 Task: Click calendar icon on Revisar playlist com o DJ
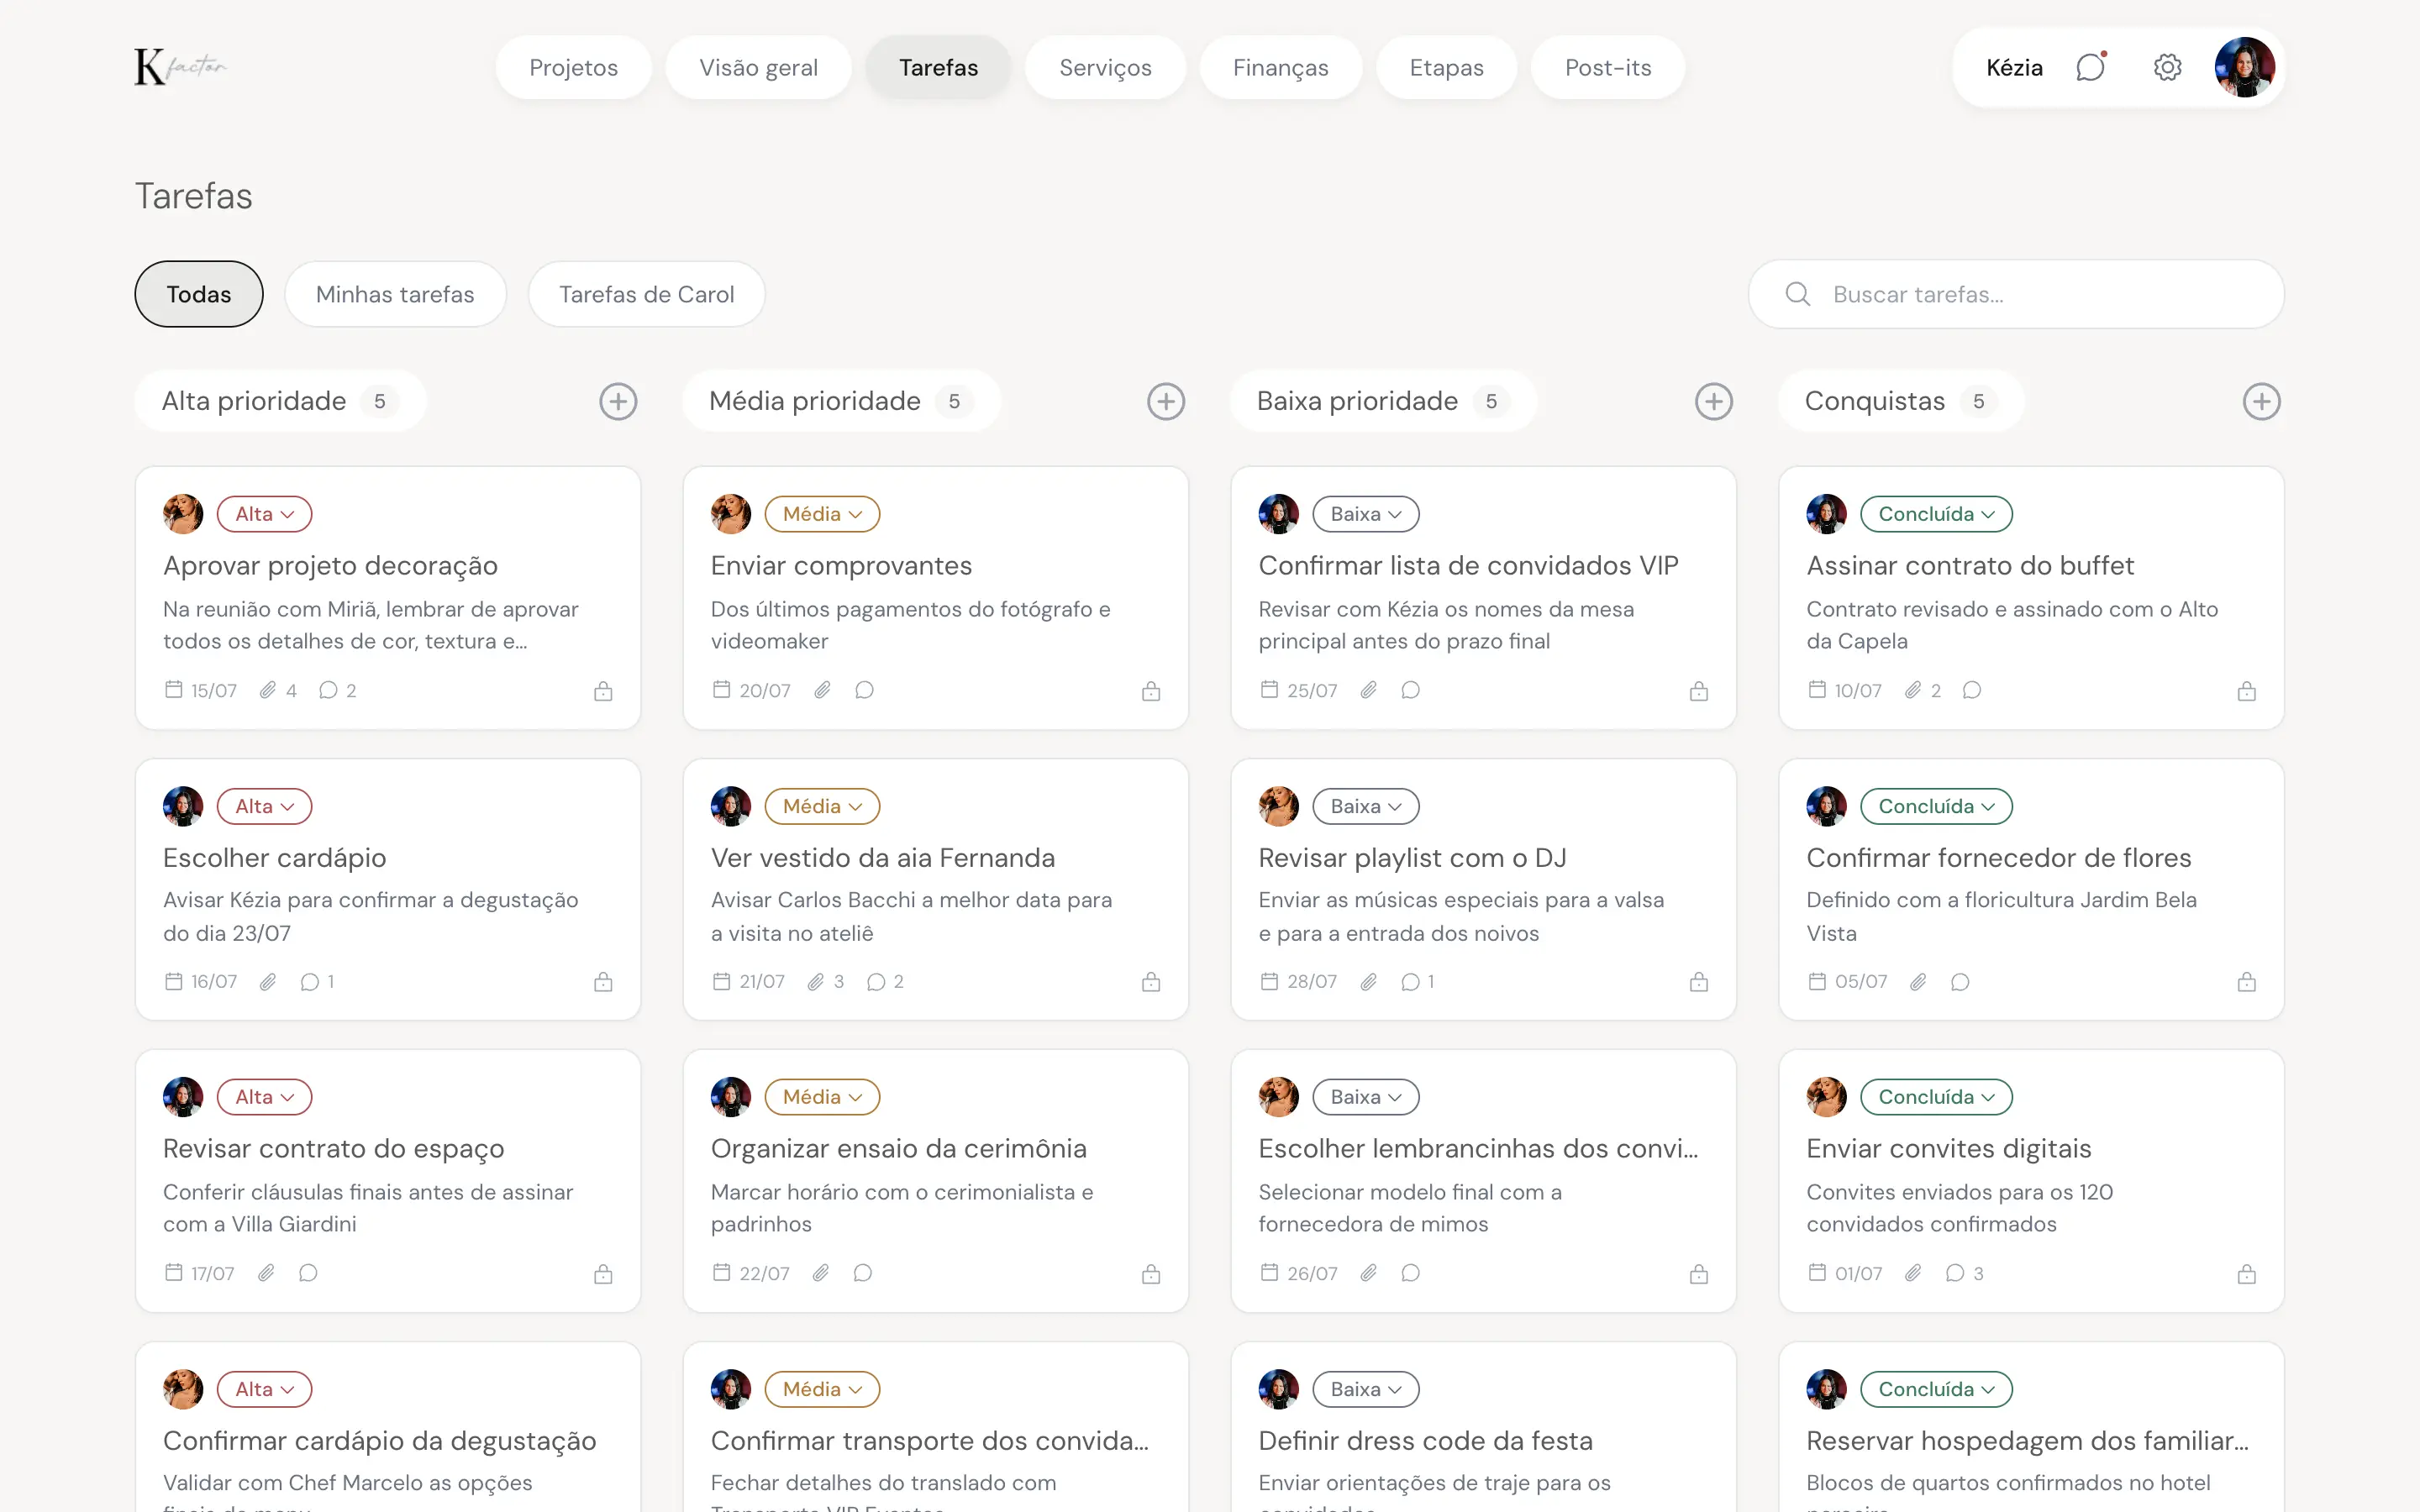pos(1269,981)
